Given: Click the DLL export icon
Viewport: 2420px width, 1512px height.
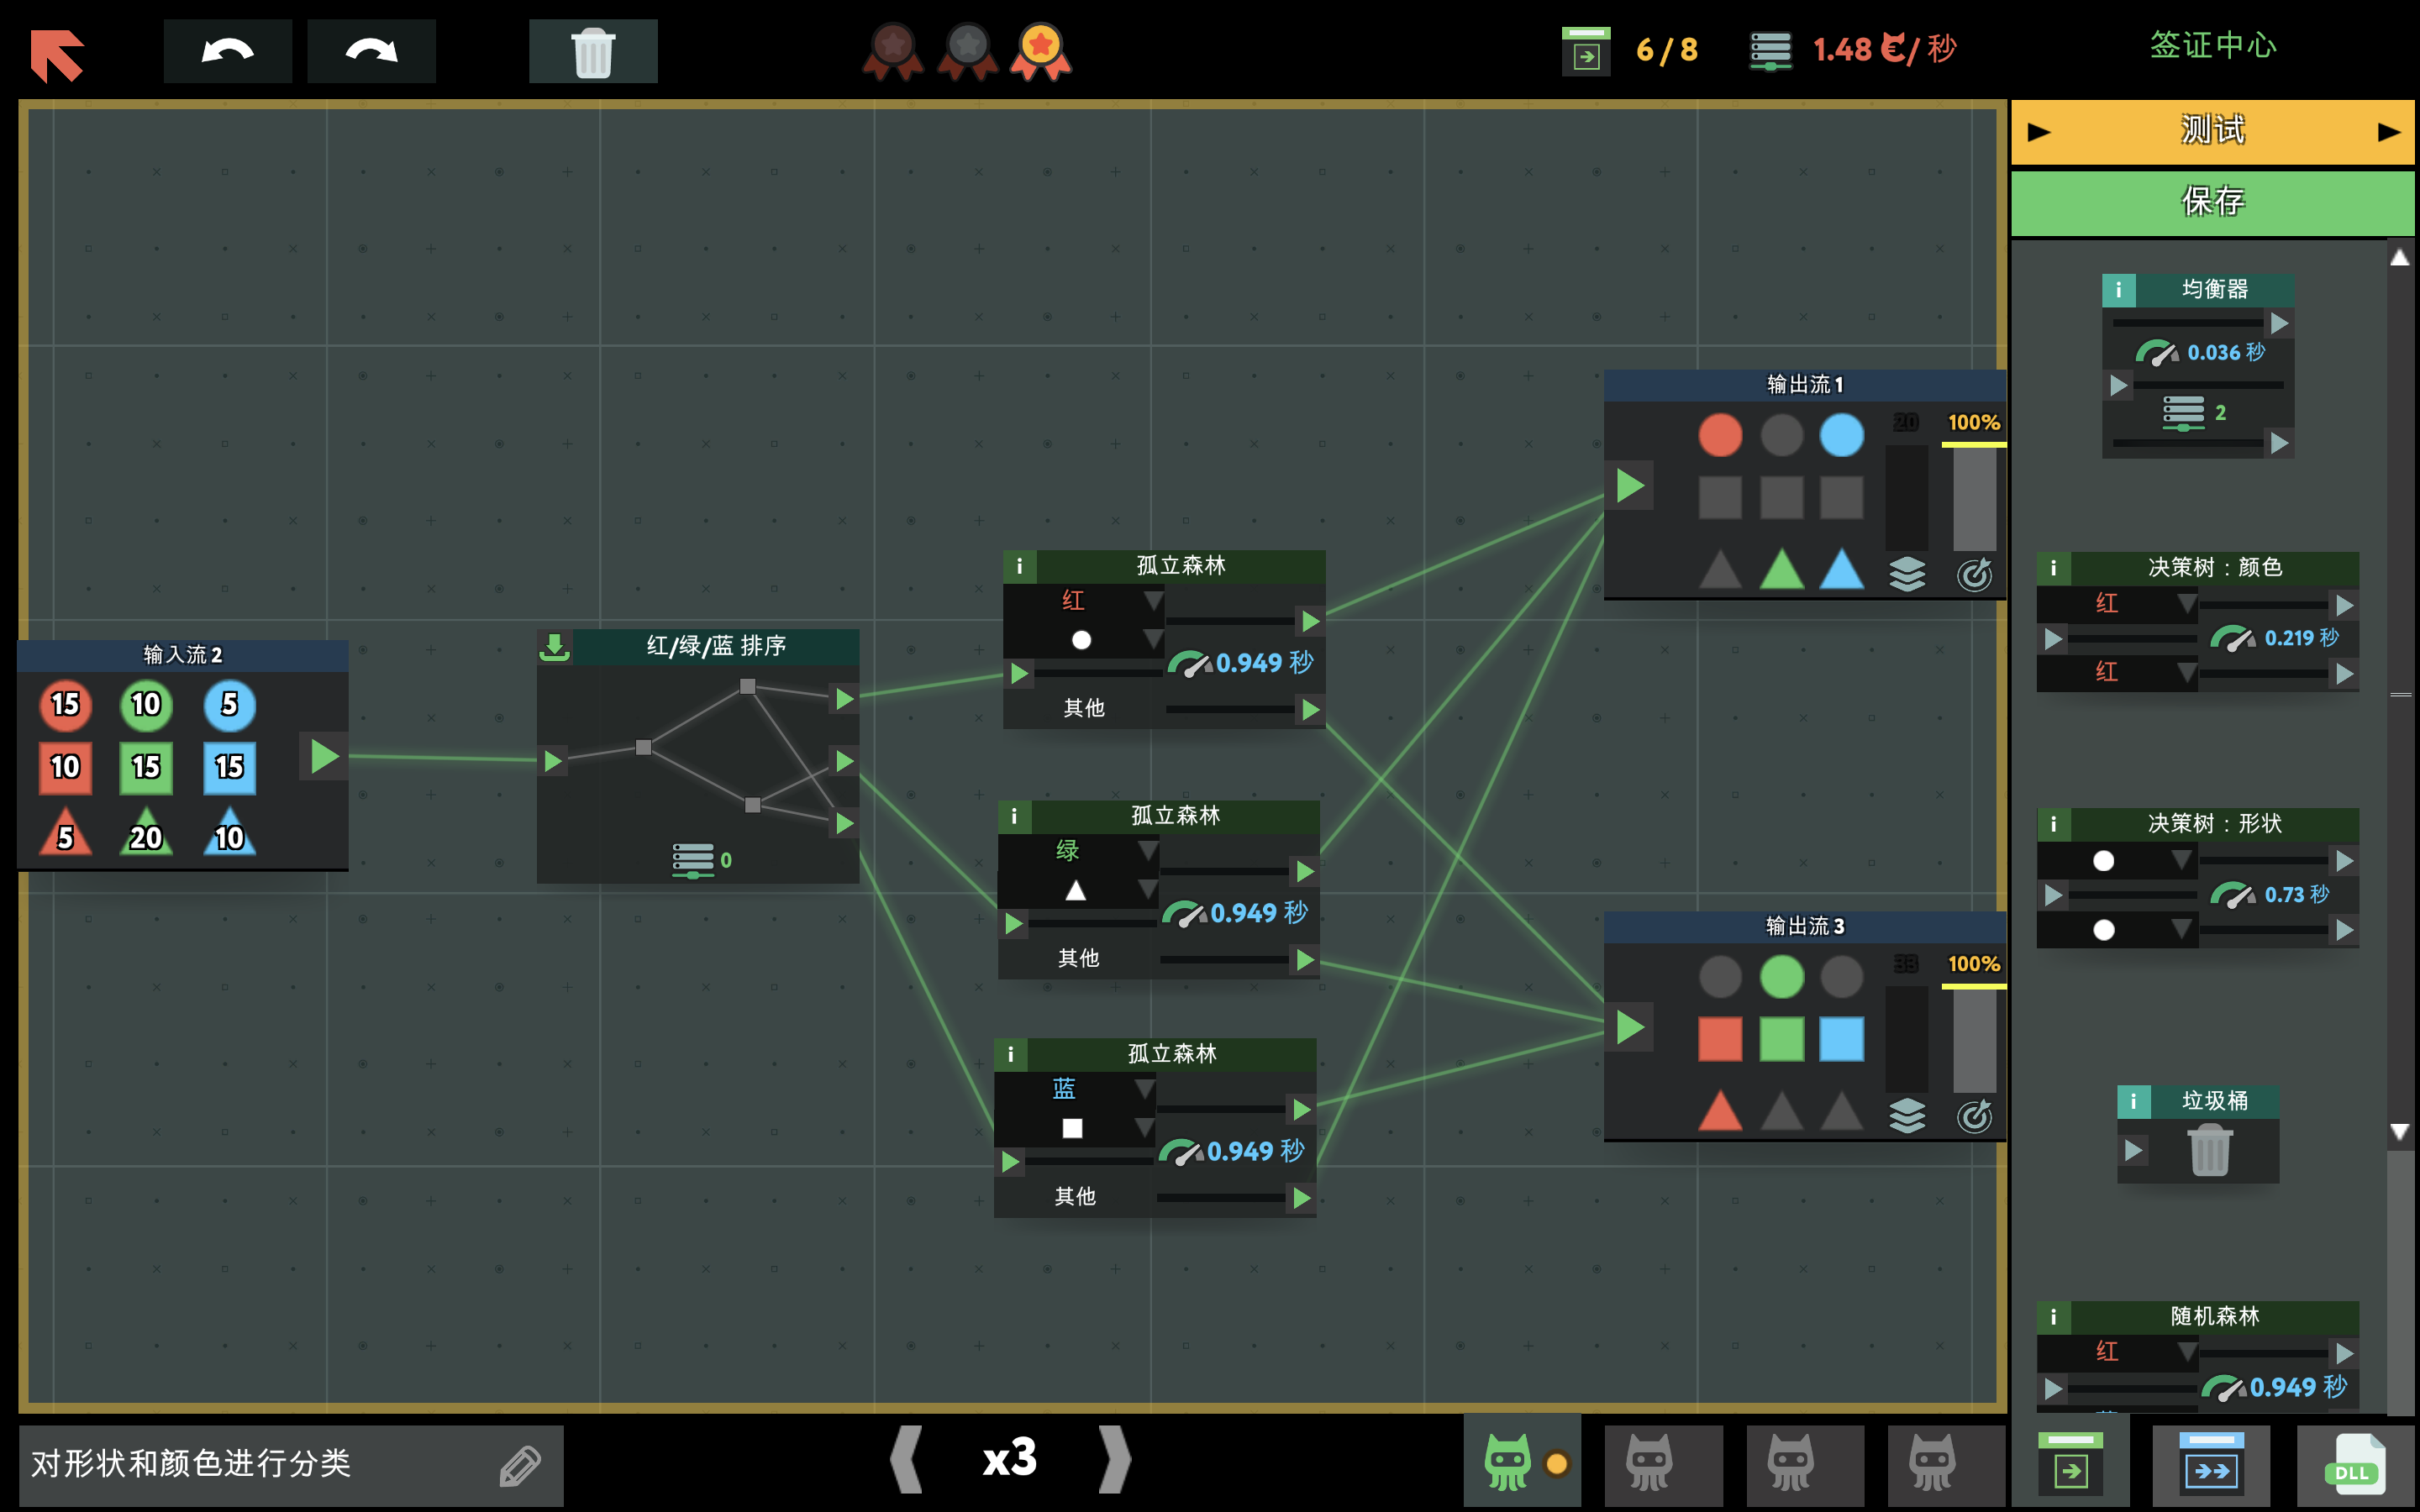Looking at the screenshot, I should 2354,1466.
